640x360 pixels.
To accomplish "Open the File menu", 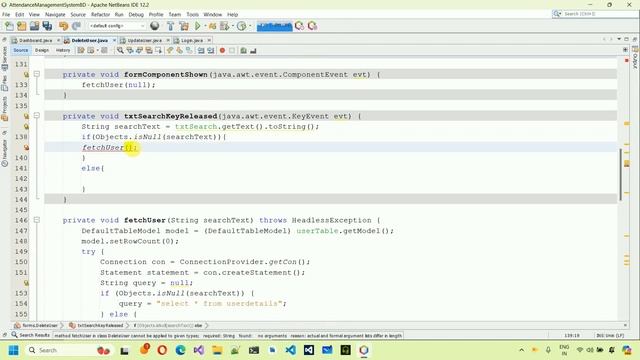I will 6,14.
